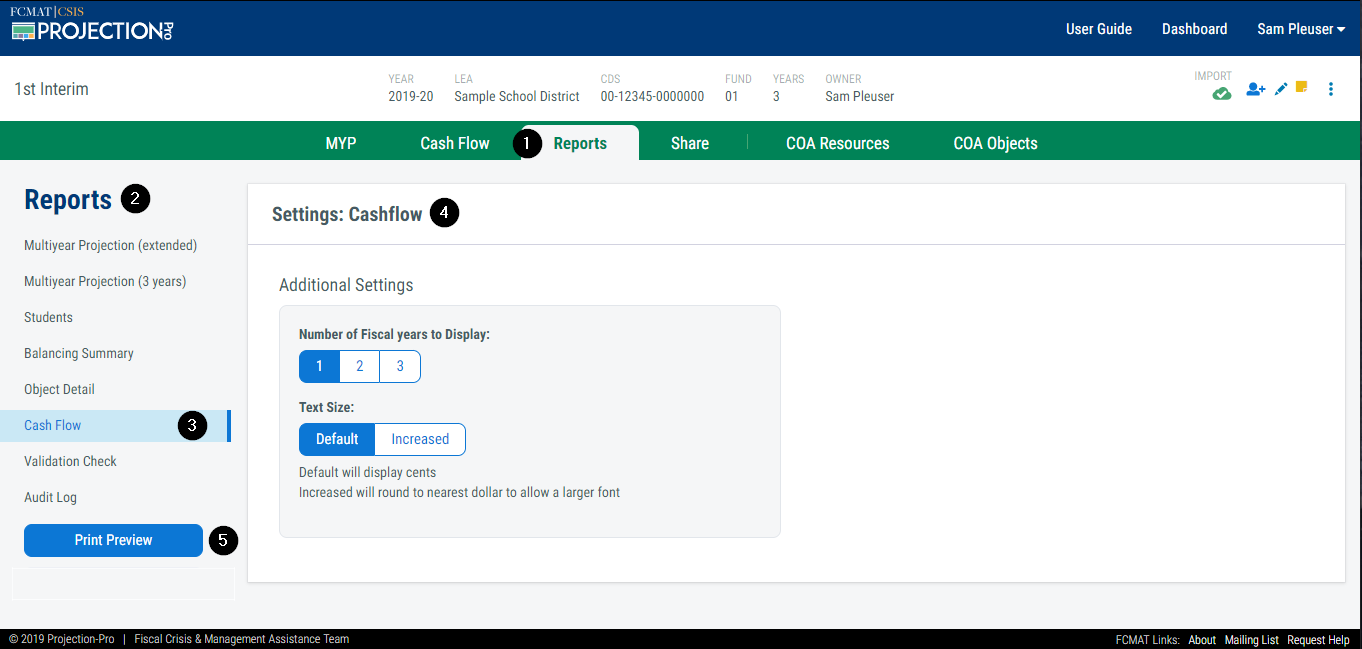Go to the Dashboard
1362x649 pixels.
pos(1194,29)
